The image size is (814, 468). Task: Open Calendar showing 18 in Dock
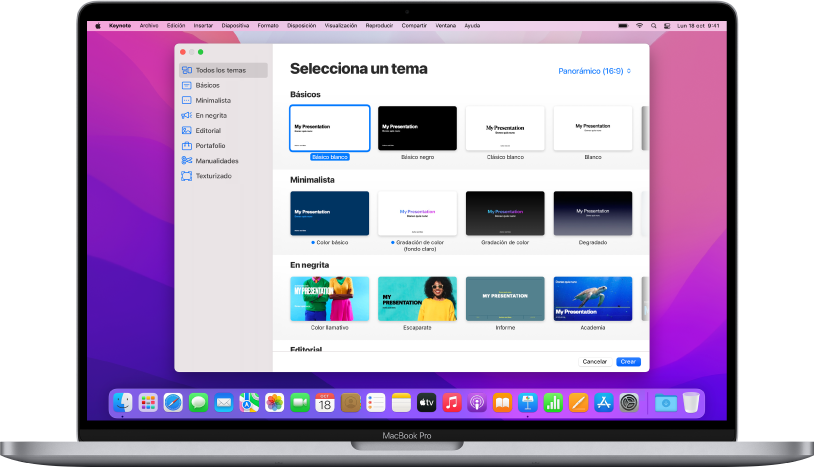[325, 402]
